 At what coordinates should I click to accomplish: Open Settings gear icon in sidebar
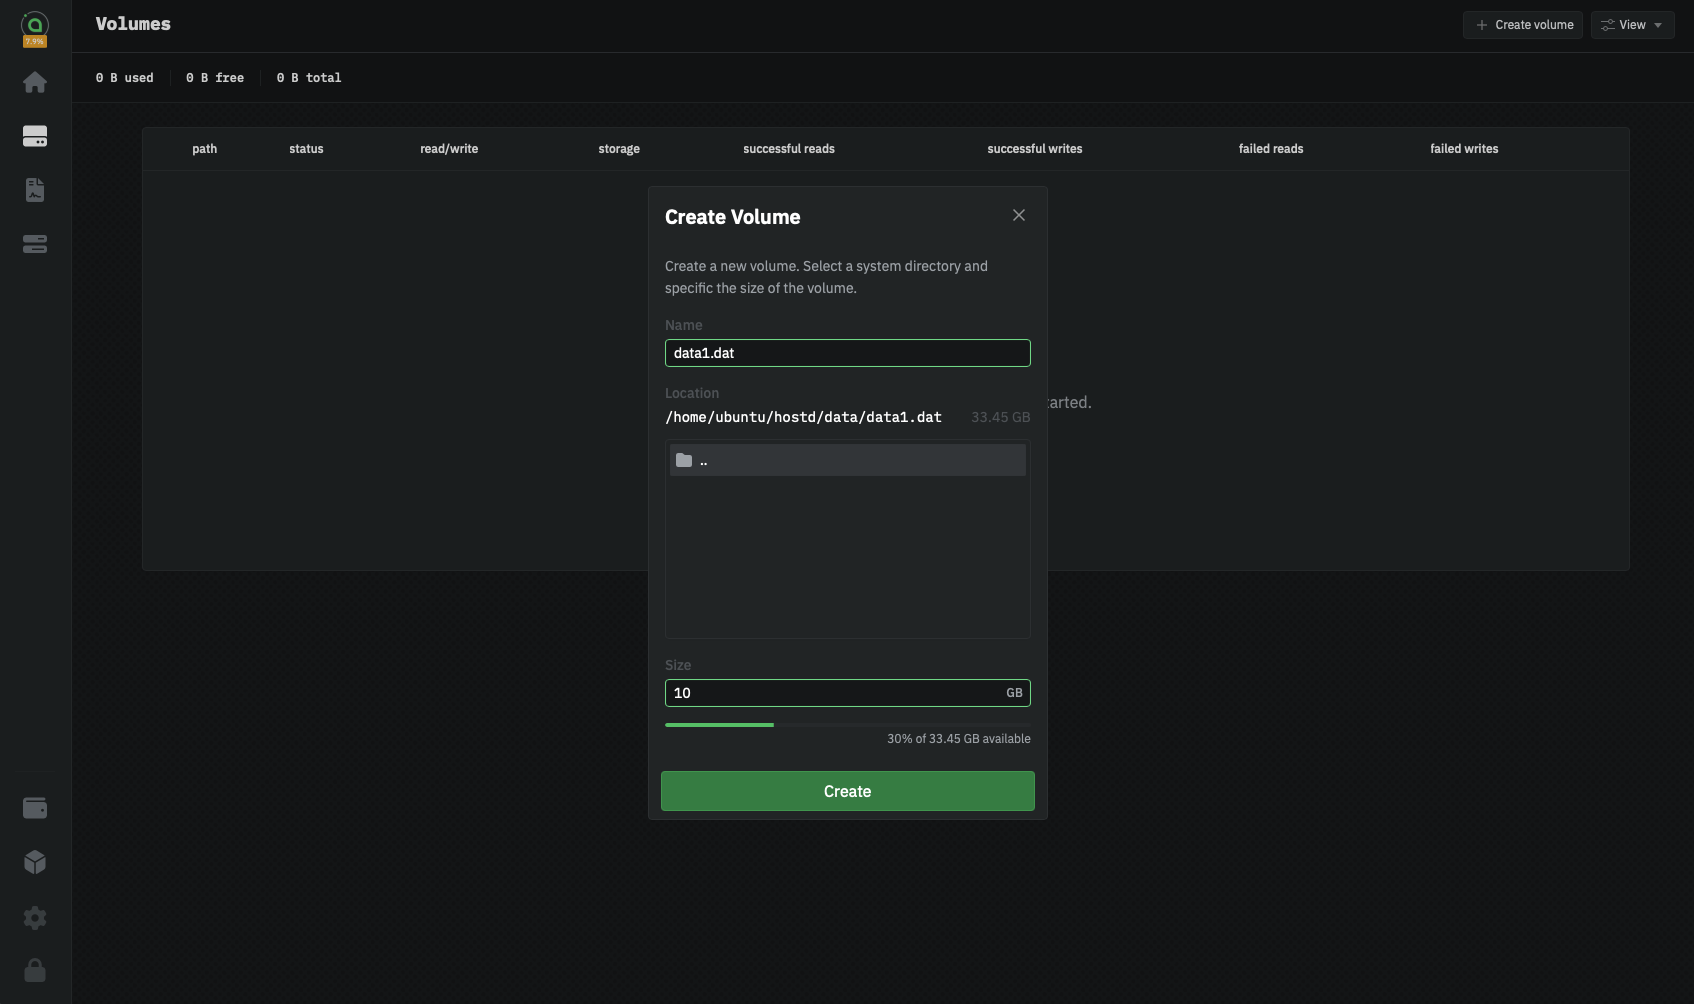35,917
